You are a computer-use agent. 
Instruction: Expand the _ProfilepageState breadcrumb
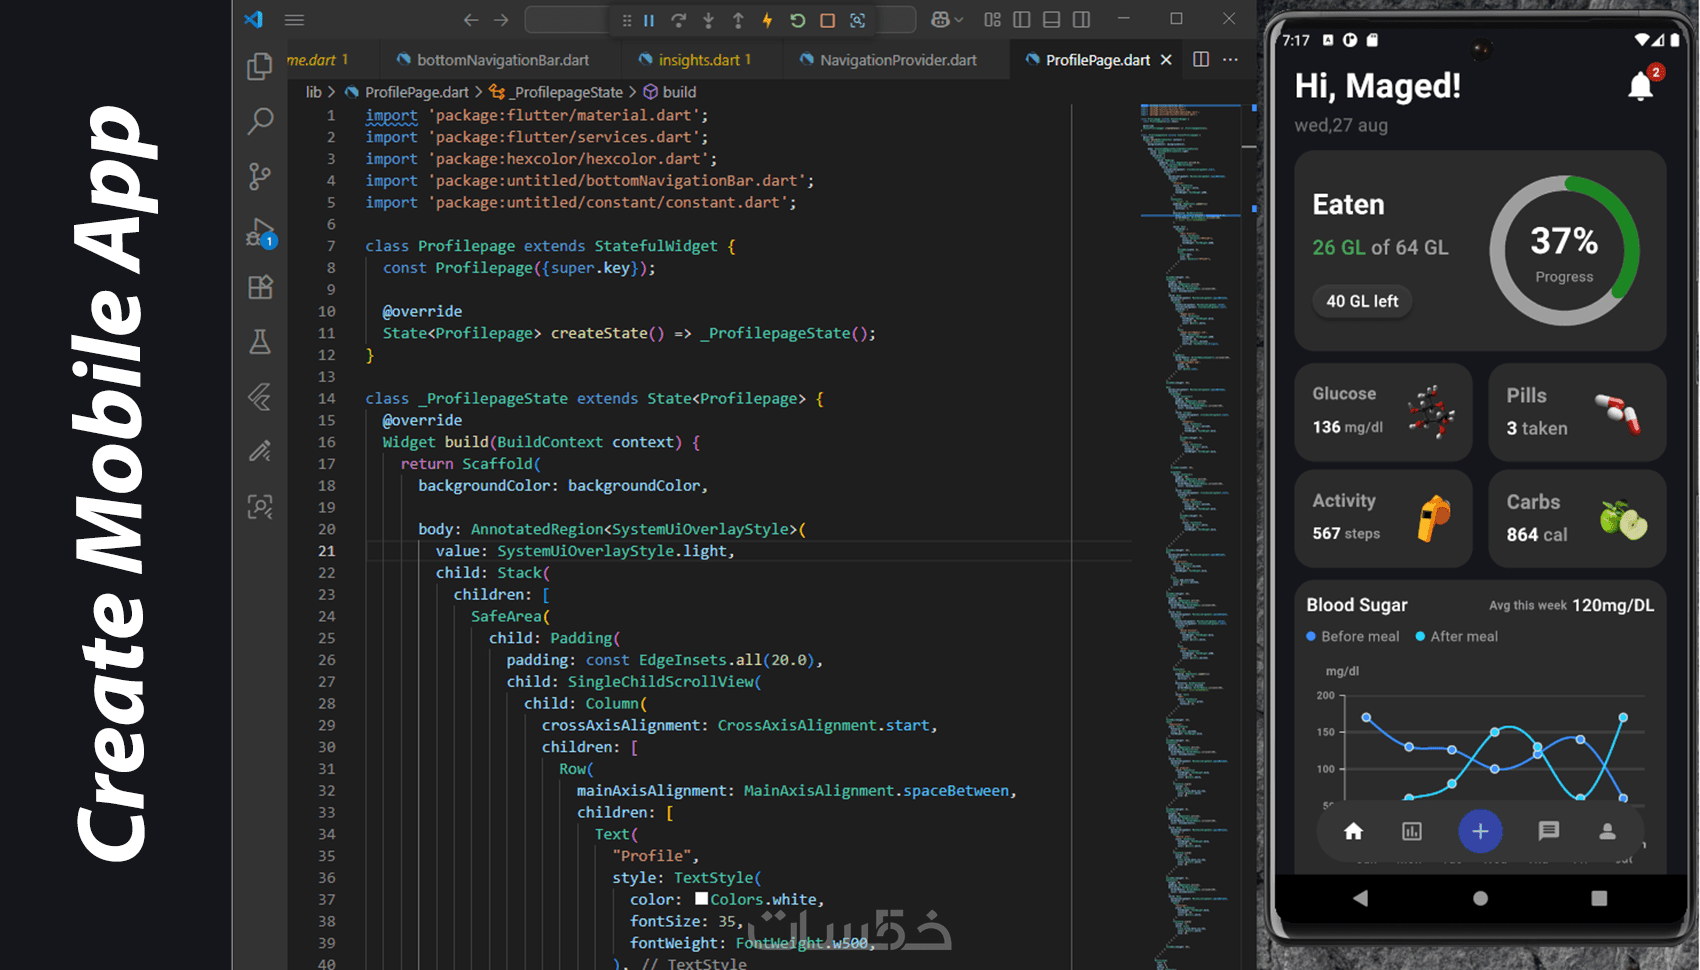click(x=567, y=92)
